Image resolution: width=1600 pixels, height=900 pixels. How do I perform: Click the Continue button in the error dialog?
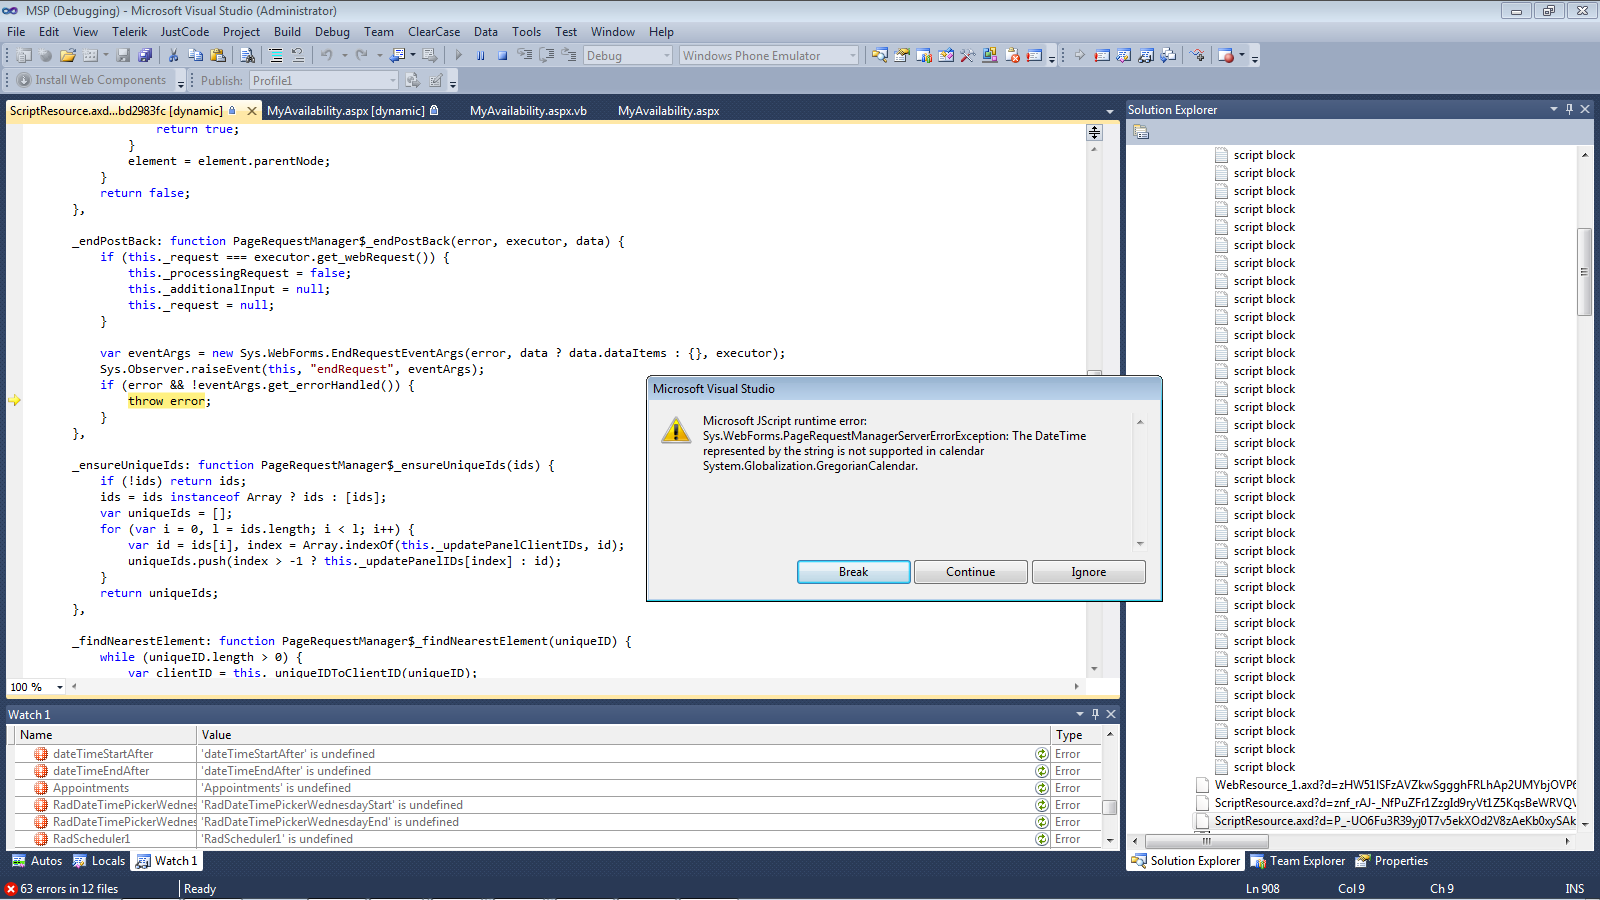coord(970,572)
